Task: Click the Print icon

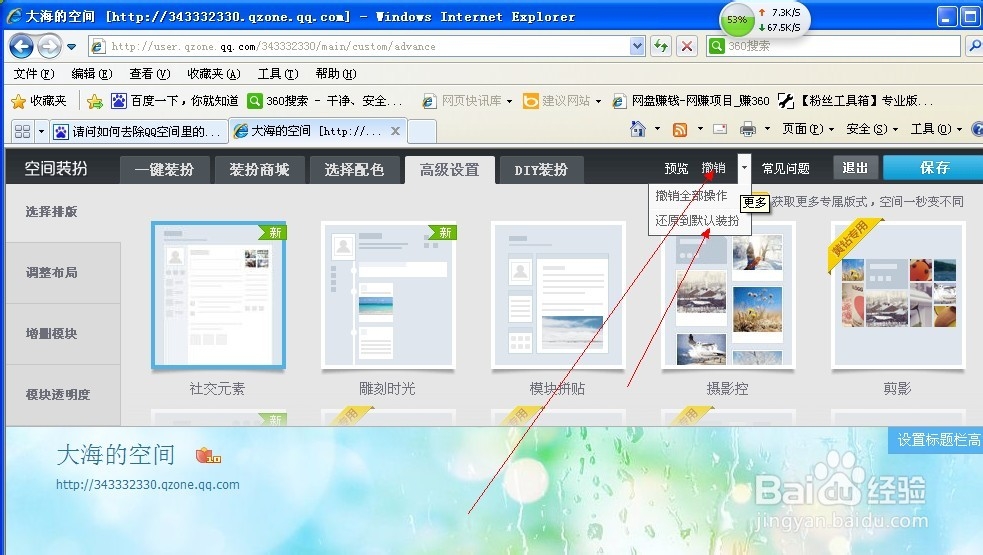Action: (747, 129)
